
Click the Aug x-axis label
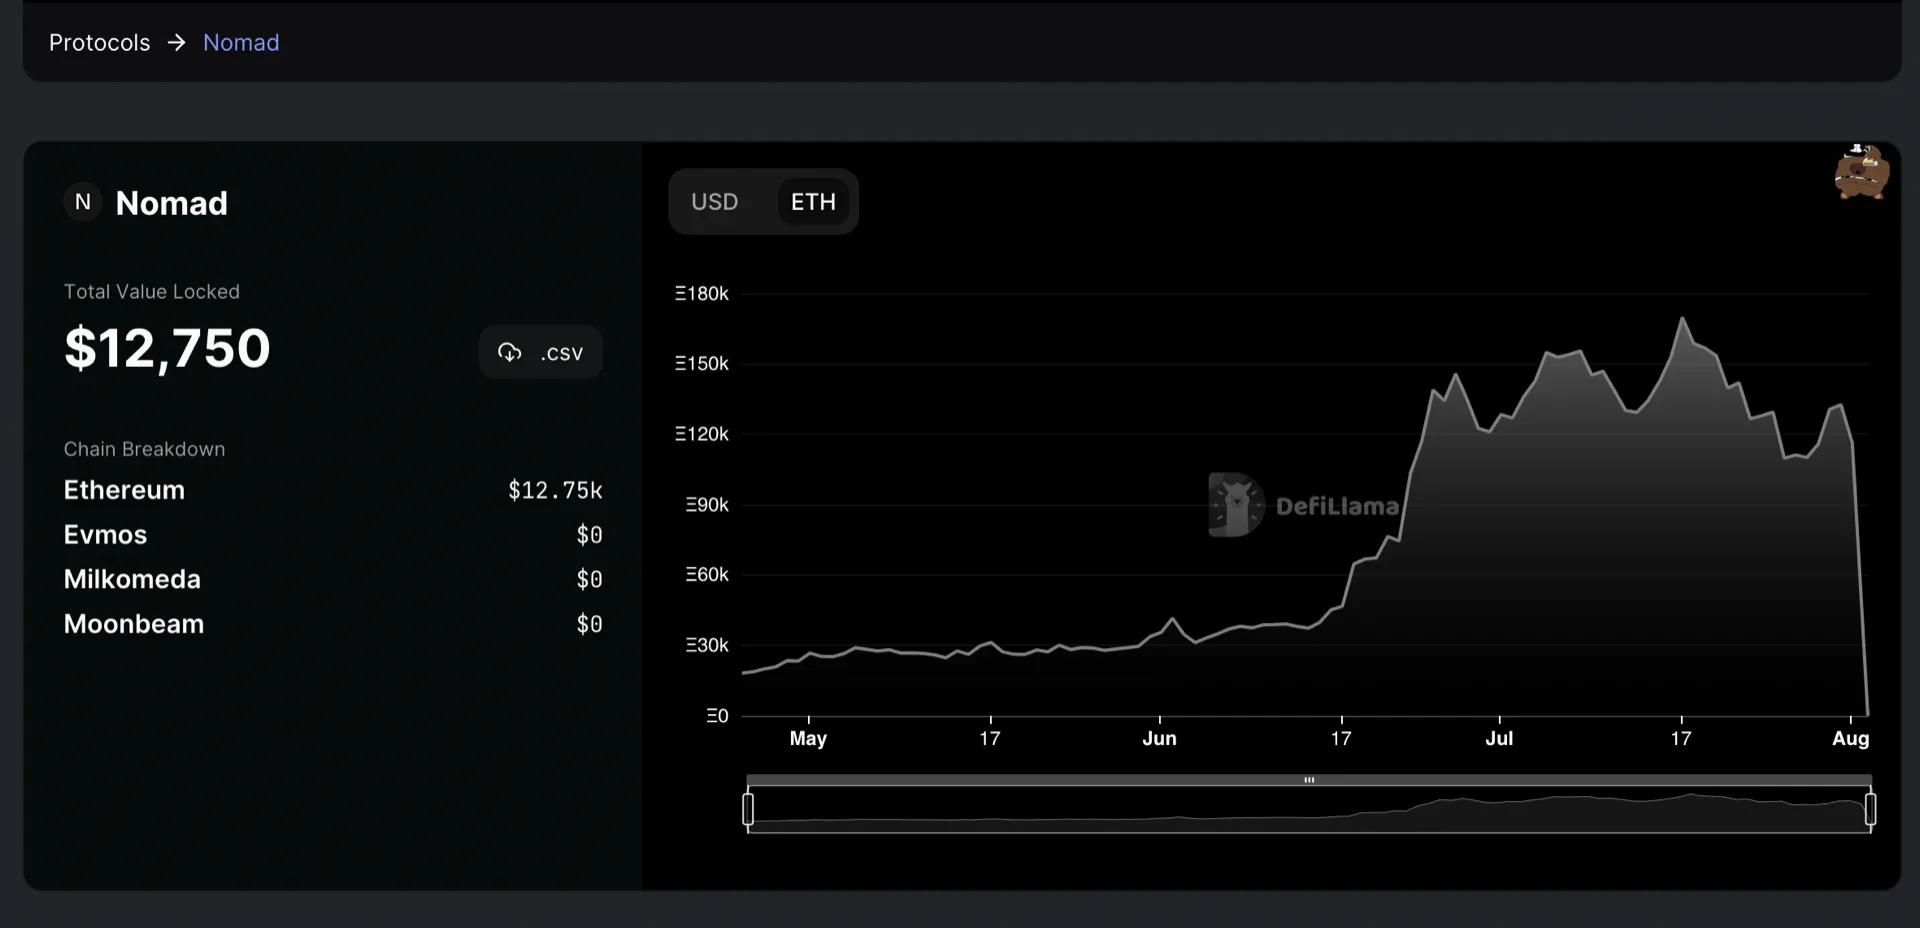pos(1850,739)
